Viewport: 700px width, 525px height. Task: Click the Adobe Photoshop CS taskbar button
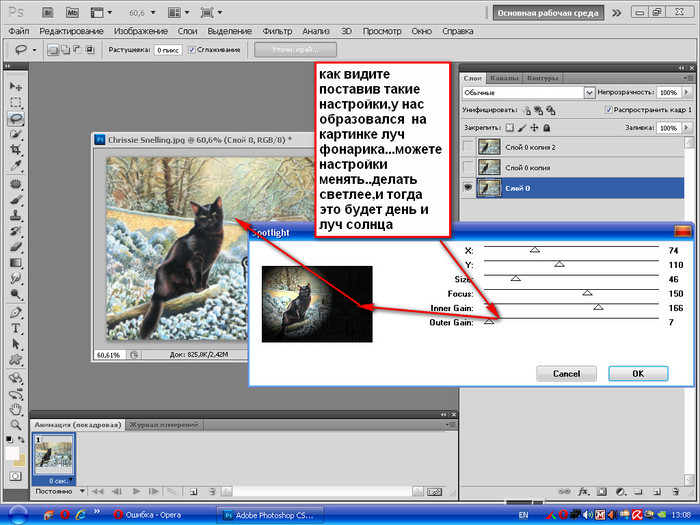(x=270, y=515)
